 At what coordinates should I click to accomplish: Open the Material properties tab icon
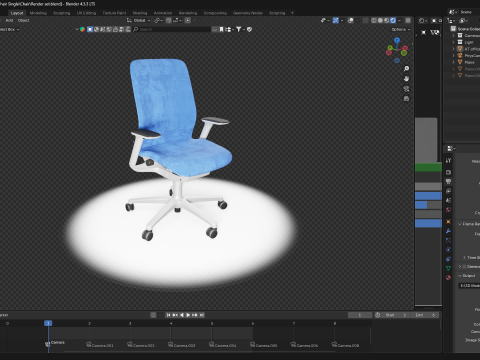coord(448,278)
